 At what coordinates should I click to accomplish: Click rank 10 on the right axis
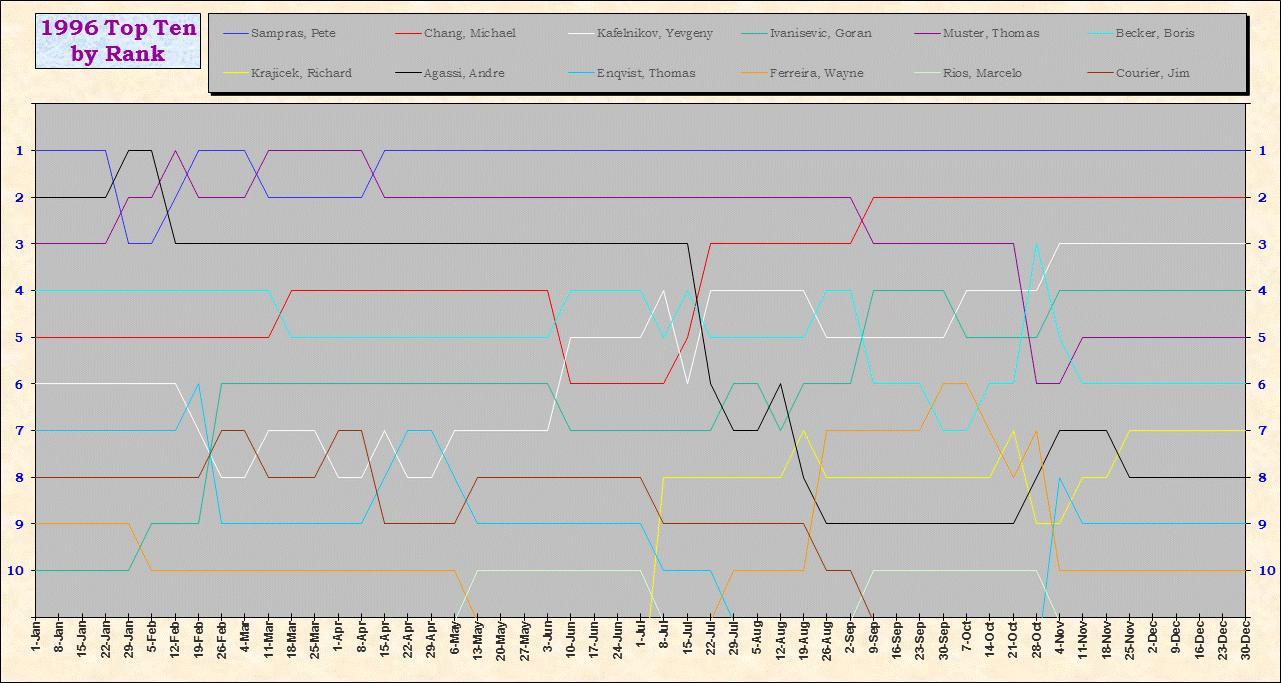tap(1265, 571)
